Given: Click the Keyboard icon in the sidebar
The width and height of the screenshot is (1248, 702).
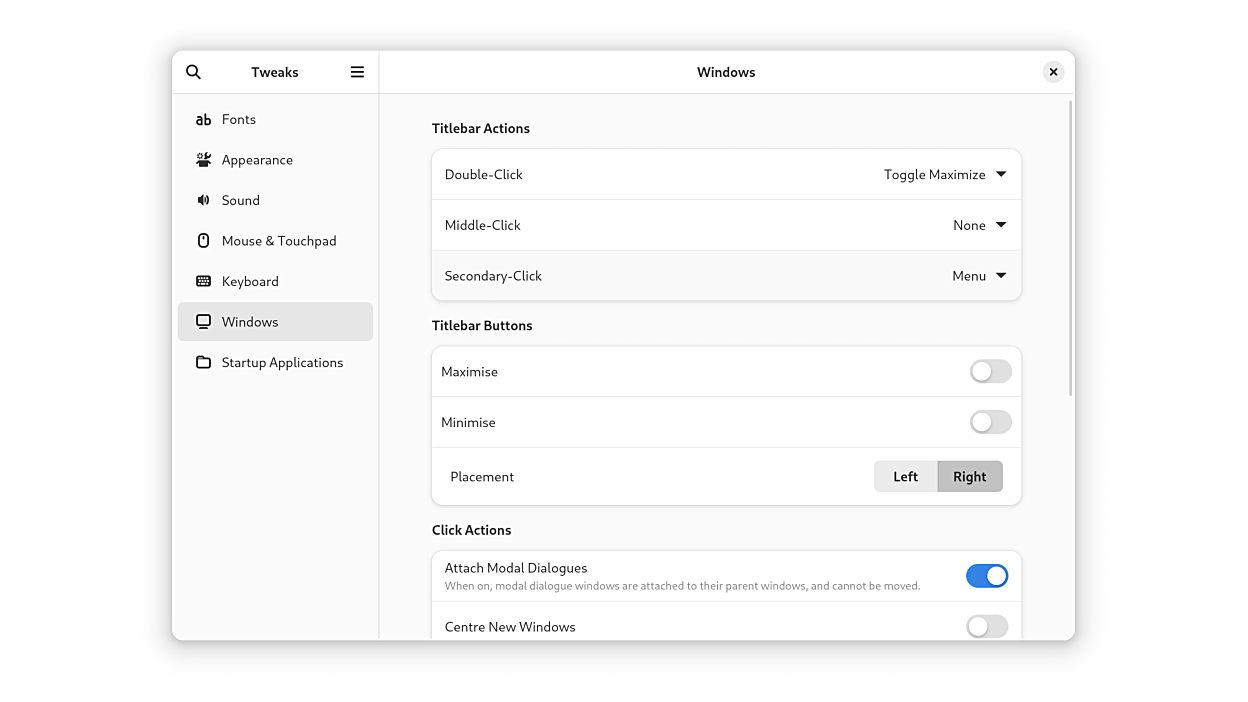Looking at the screenshot, I should 203,281.
